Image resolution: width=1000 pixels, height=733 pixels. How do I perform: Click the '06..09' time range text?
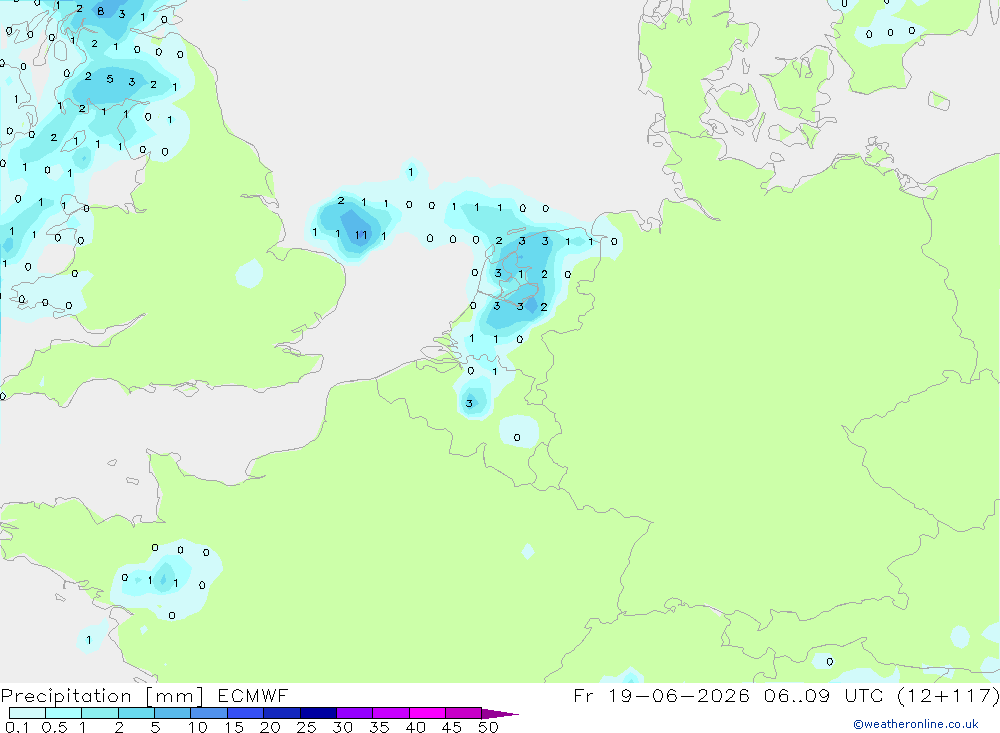click(797, 695)
